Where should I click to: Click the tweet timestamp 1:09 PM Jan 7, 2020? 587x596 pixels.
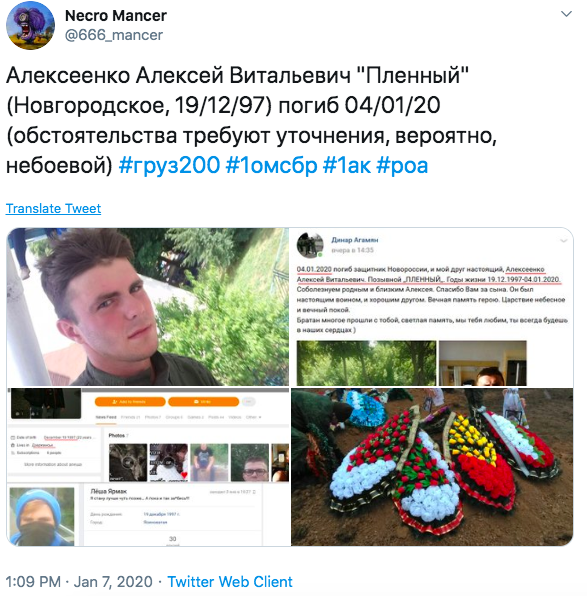point(79,582)
